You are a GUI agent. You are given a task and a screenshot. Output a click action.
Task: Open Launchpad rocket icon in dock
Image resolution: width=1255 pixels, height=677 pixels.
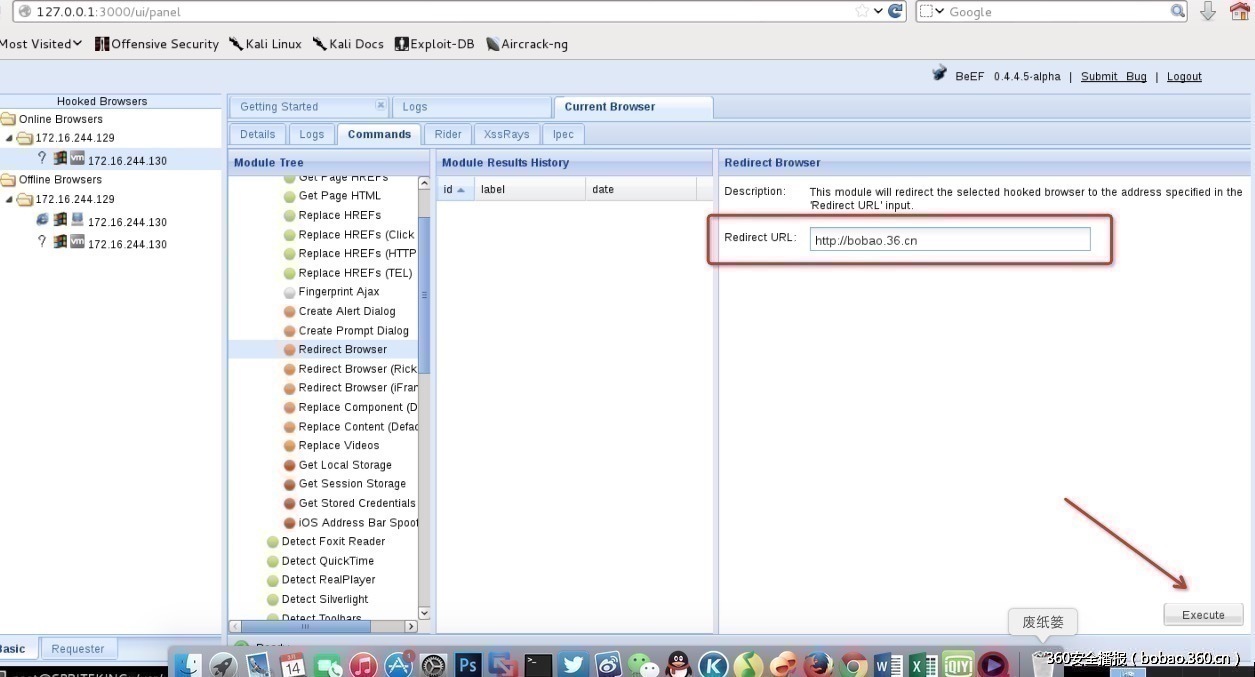(223, 665)
